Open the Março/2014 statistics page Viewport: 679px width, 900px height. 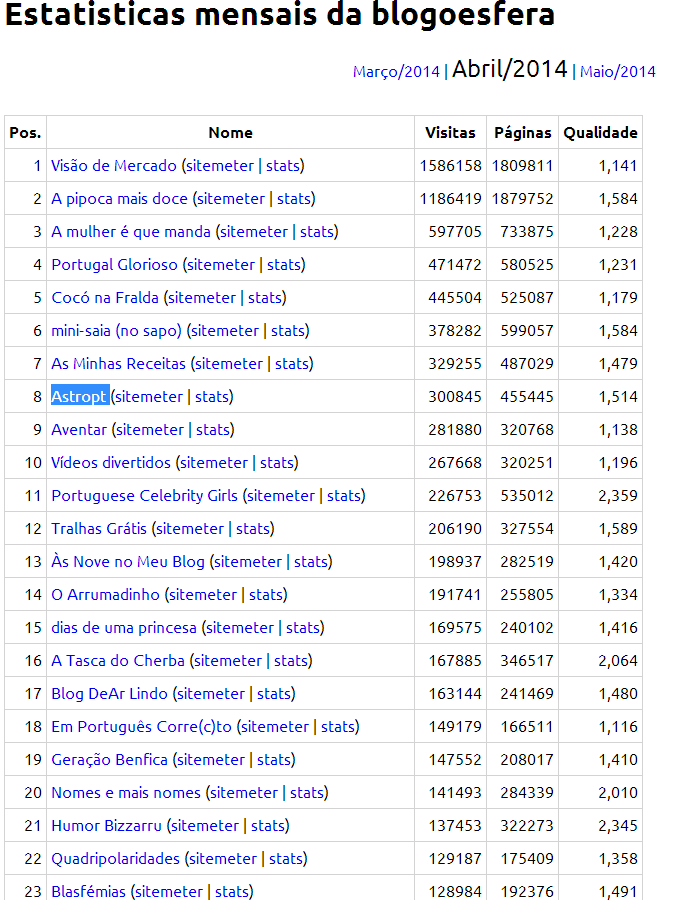tap(395, 72)
